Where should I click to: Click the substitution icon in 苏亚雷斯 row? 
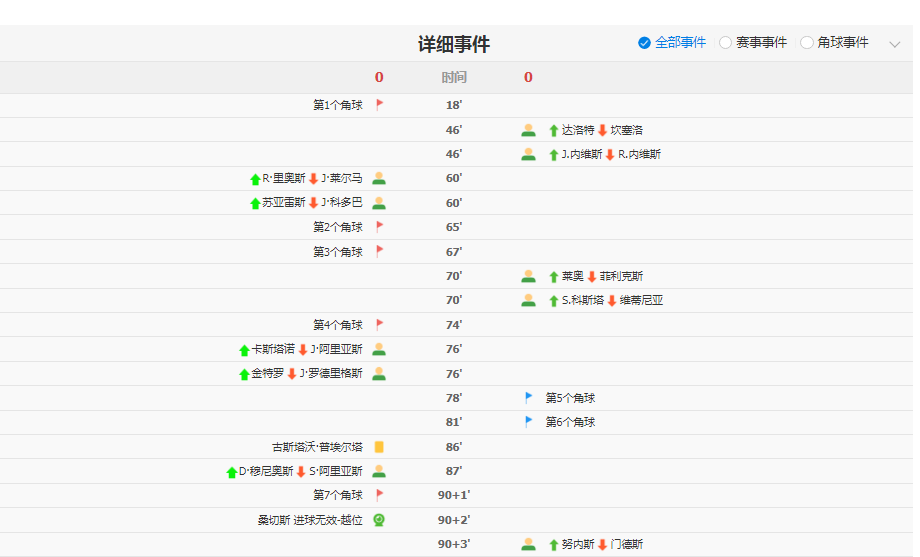click(379, 203)
